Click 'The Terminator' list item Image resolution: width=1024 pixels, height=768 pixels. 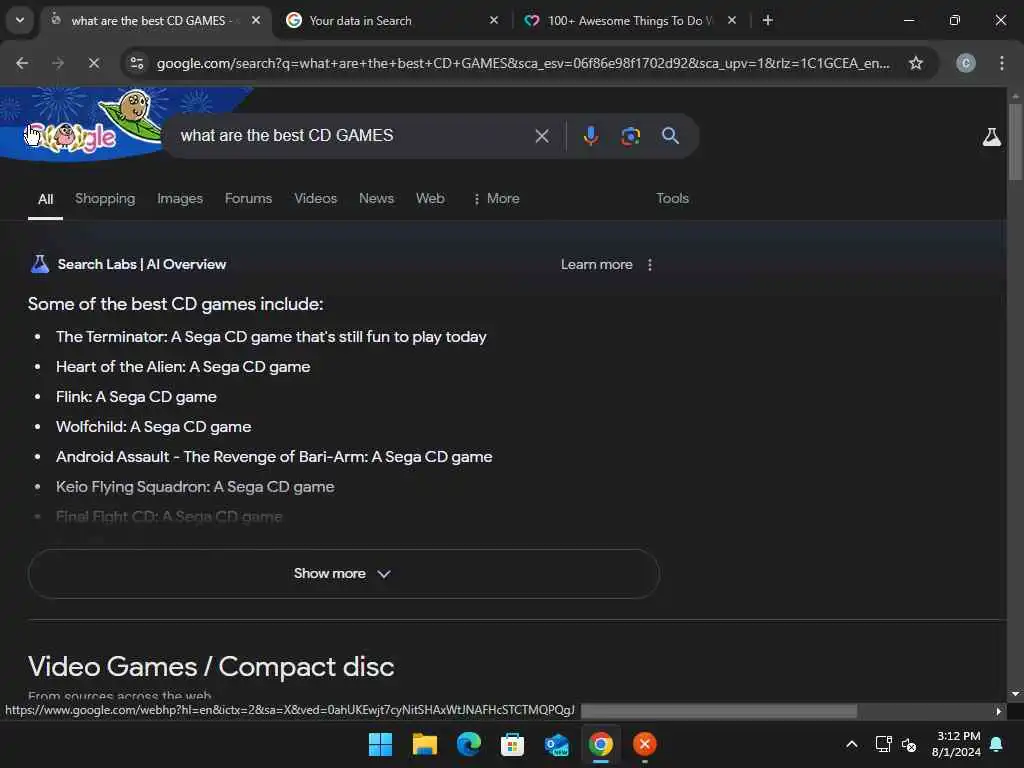pos(271,337)
